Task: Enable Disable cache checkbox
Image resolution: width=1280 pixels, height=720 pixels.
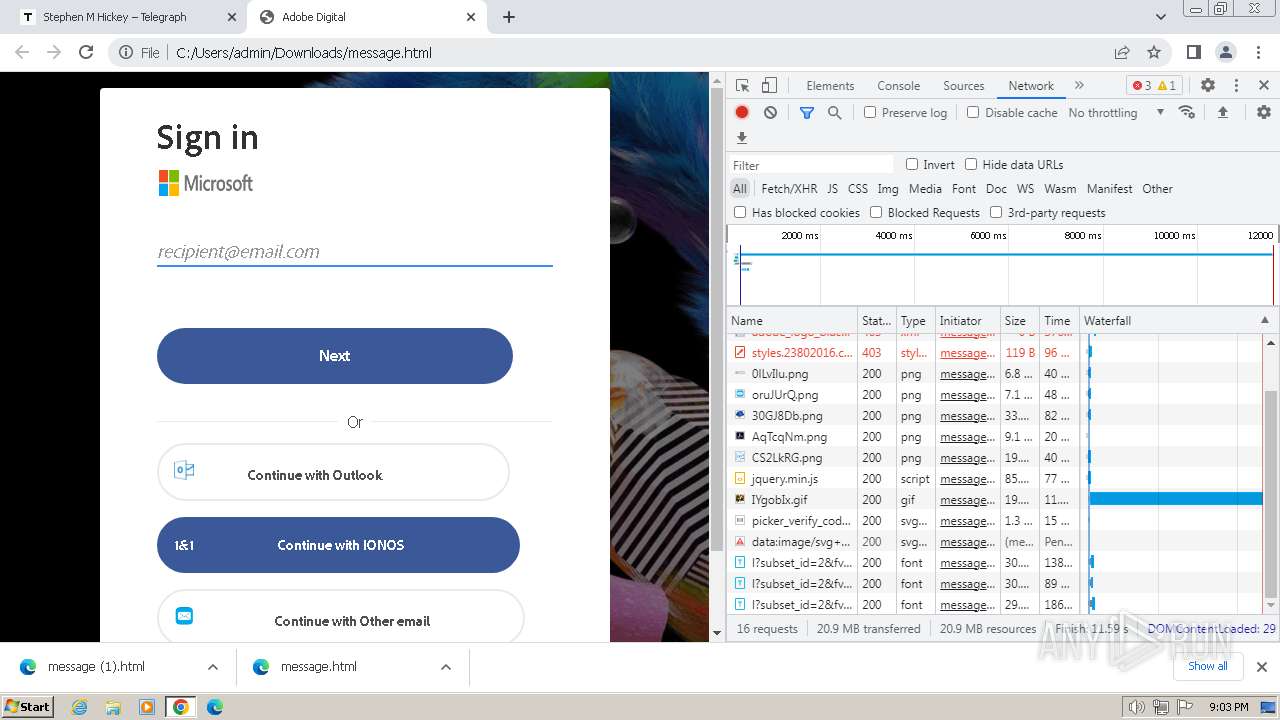Action: click(x=973, y=112)
